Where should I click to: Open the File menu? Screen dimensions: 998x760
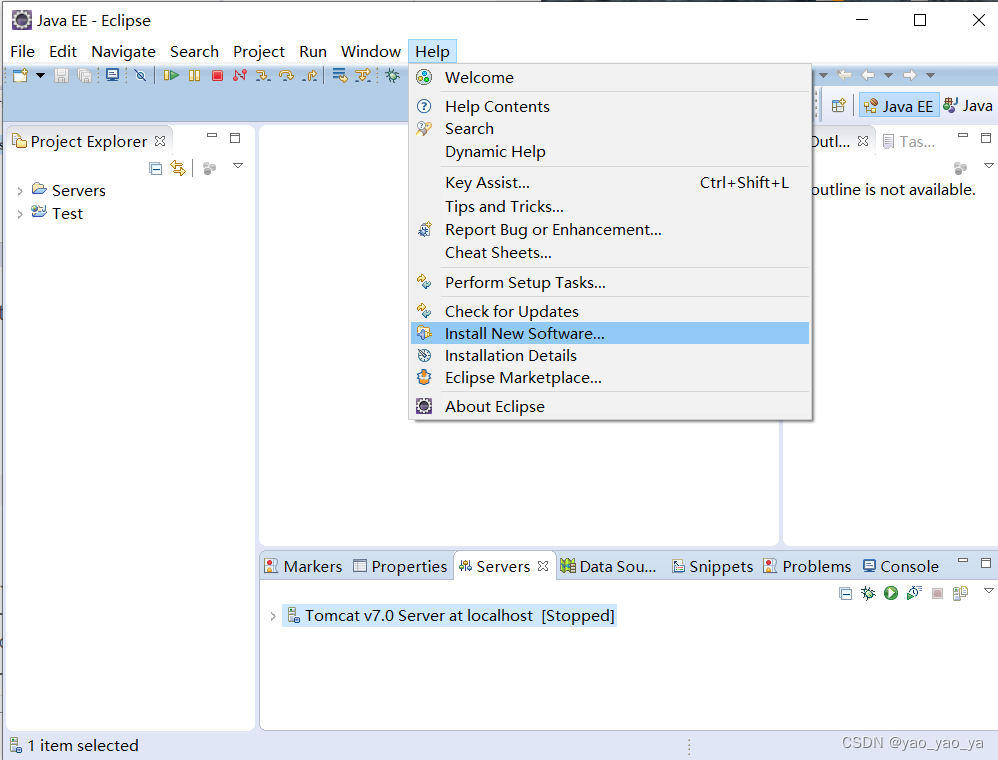point(22,52)
